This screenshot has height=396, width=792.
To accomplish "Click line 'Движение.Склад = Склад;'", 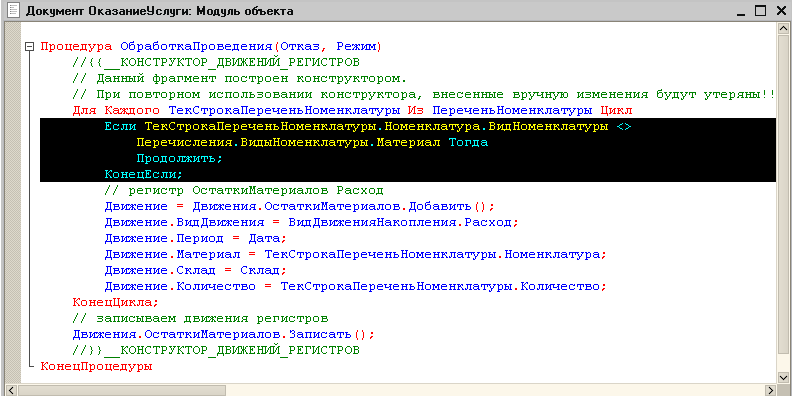I will (x=196, y=271).
